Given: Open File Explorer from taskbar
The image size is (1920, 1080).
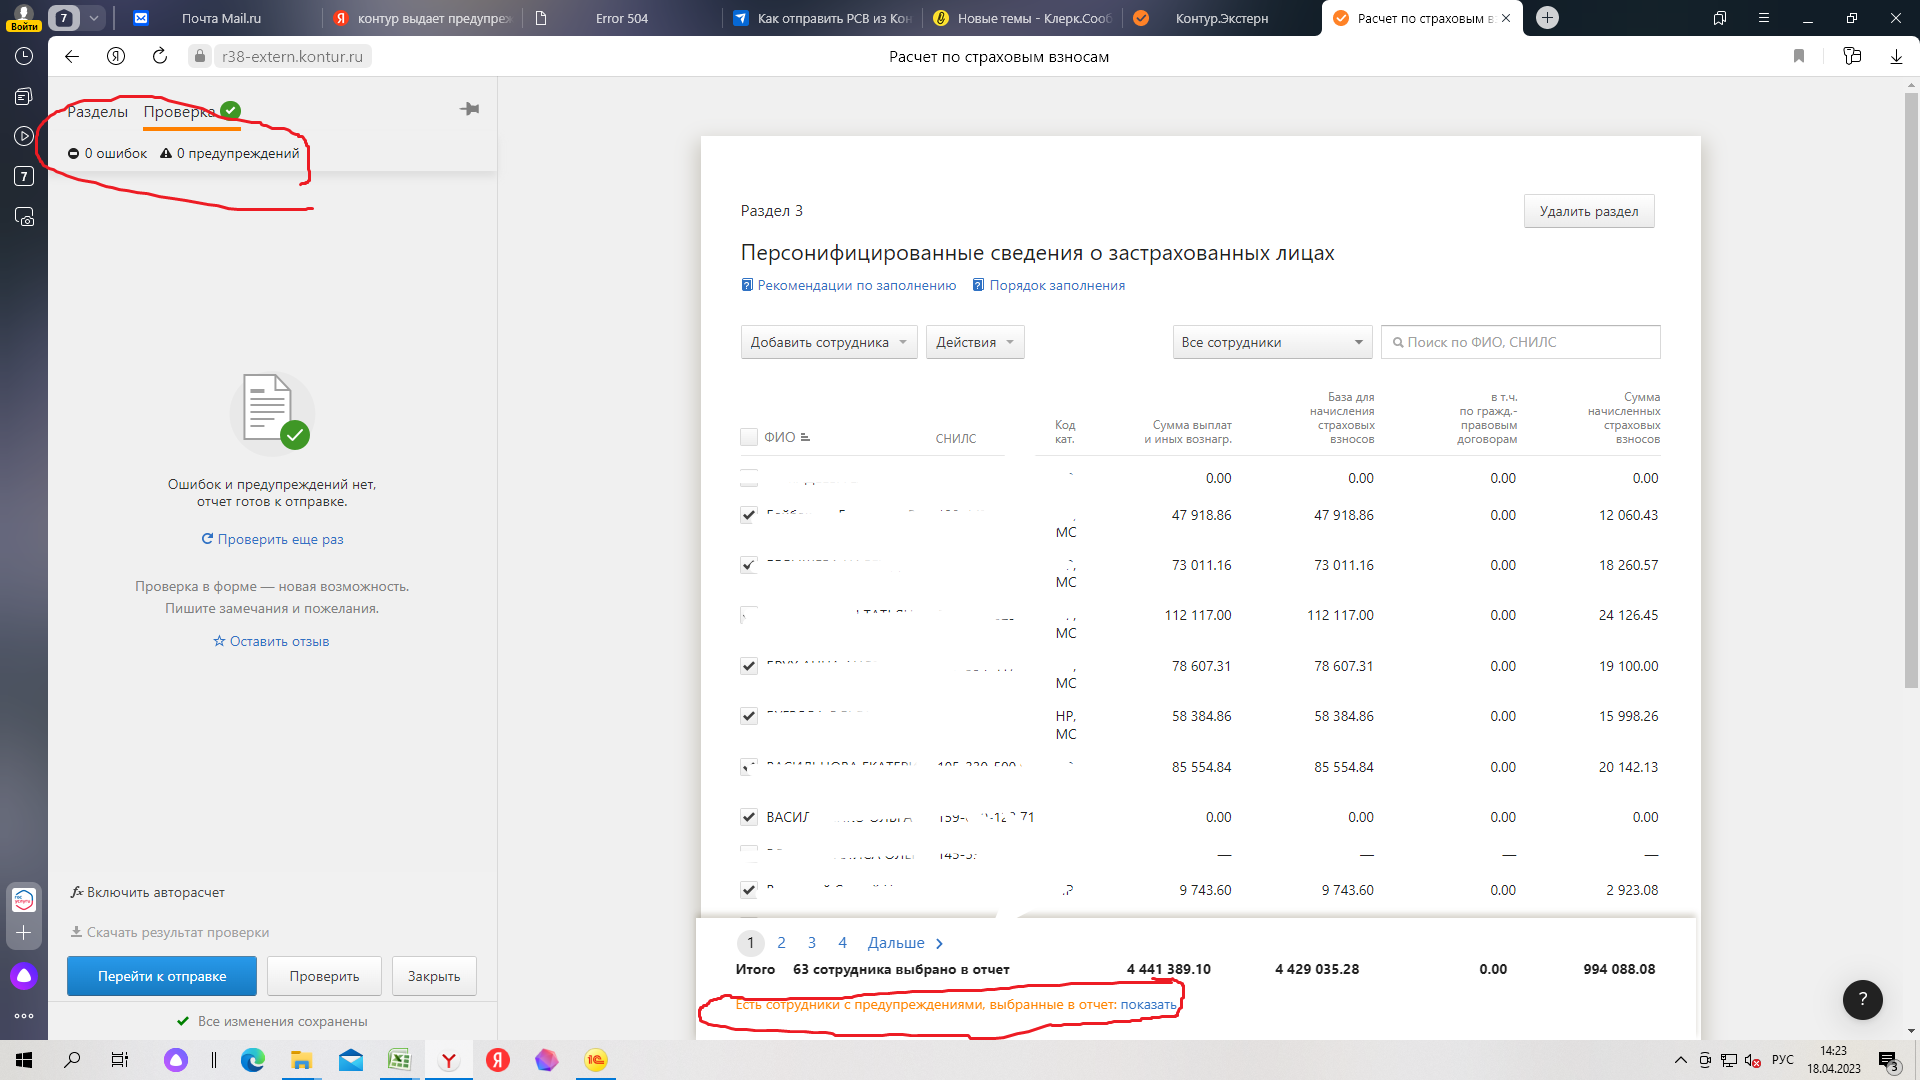Looking at the screenshot, I should (x=301, y=1060).
